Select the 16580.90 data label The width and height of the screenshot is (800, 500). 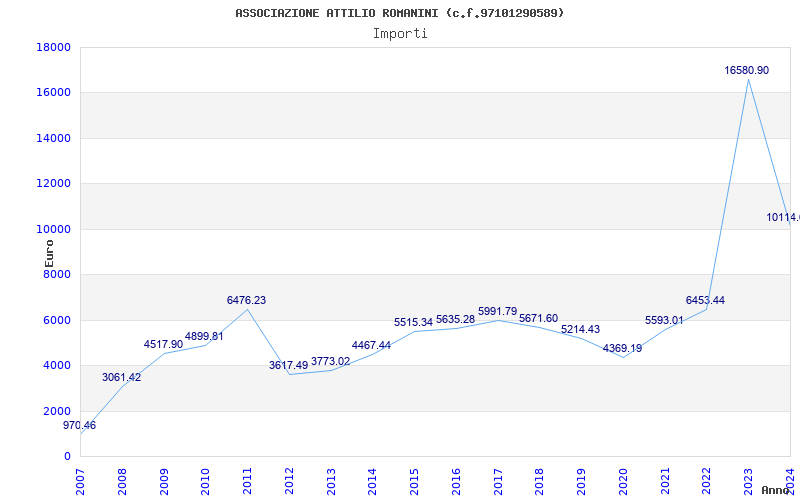746,70
